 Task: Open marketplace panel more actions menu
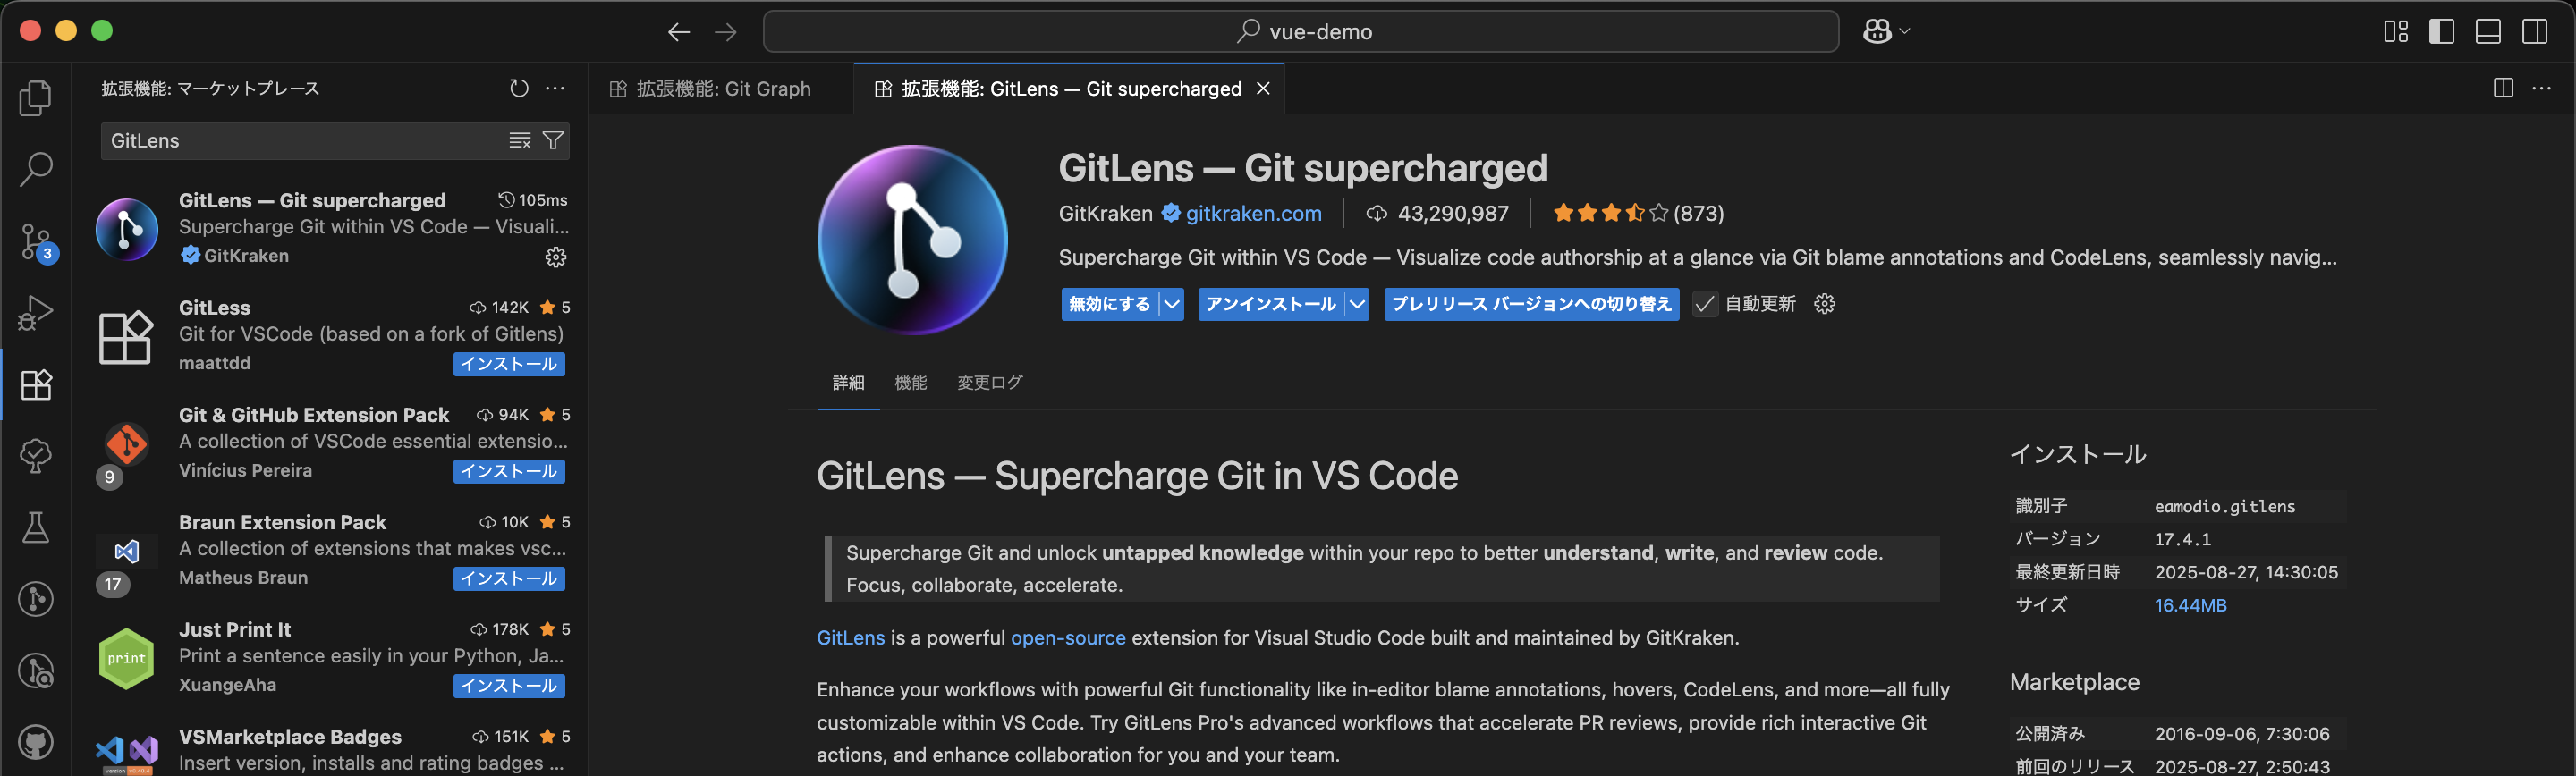(555, 88)
